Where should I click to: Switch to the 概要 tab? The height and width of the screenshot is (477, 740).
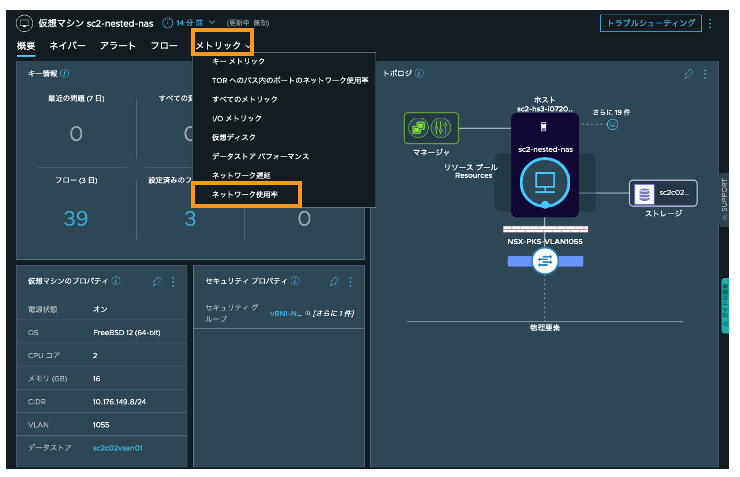pyautogui.click(x=26, y=46)
